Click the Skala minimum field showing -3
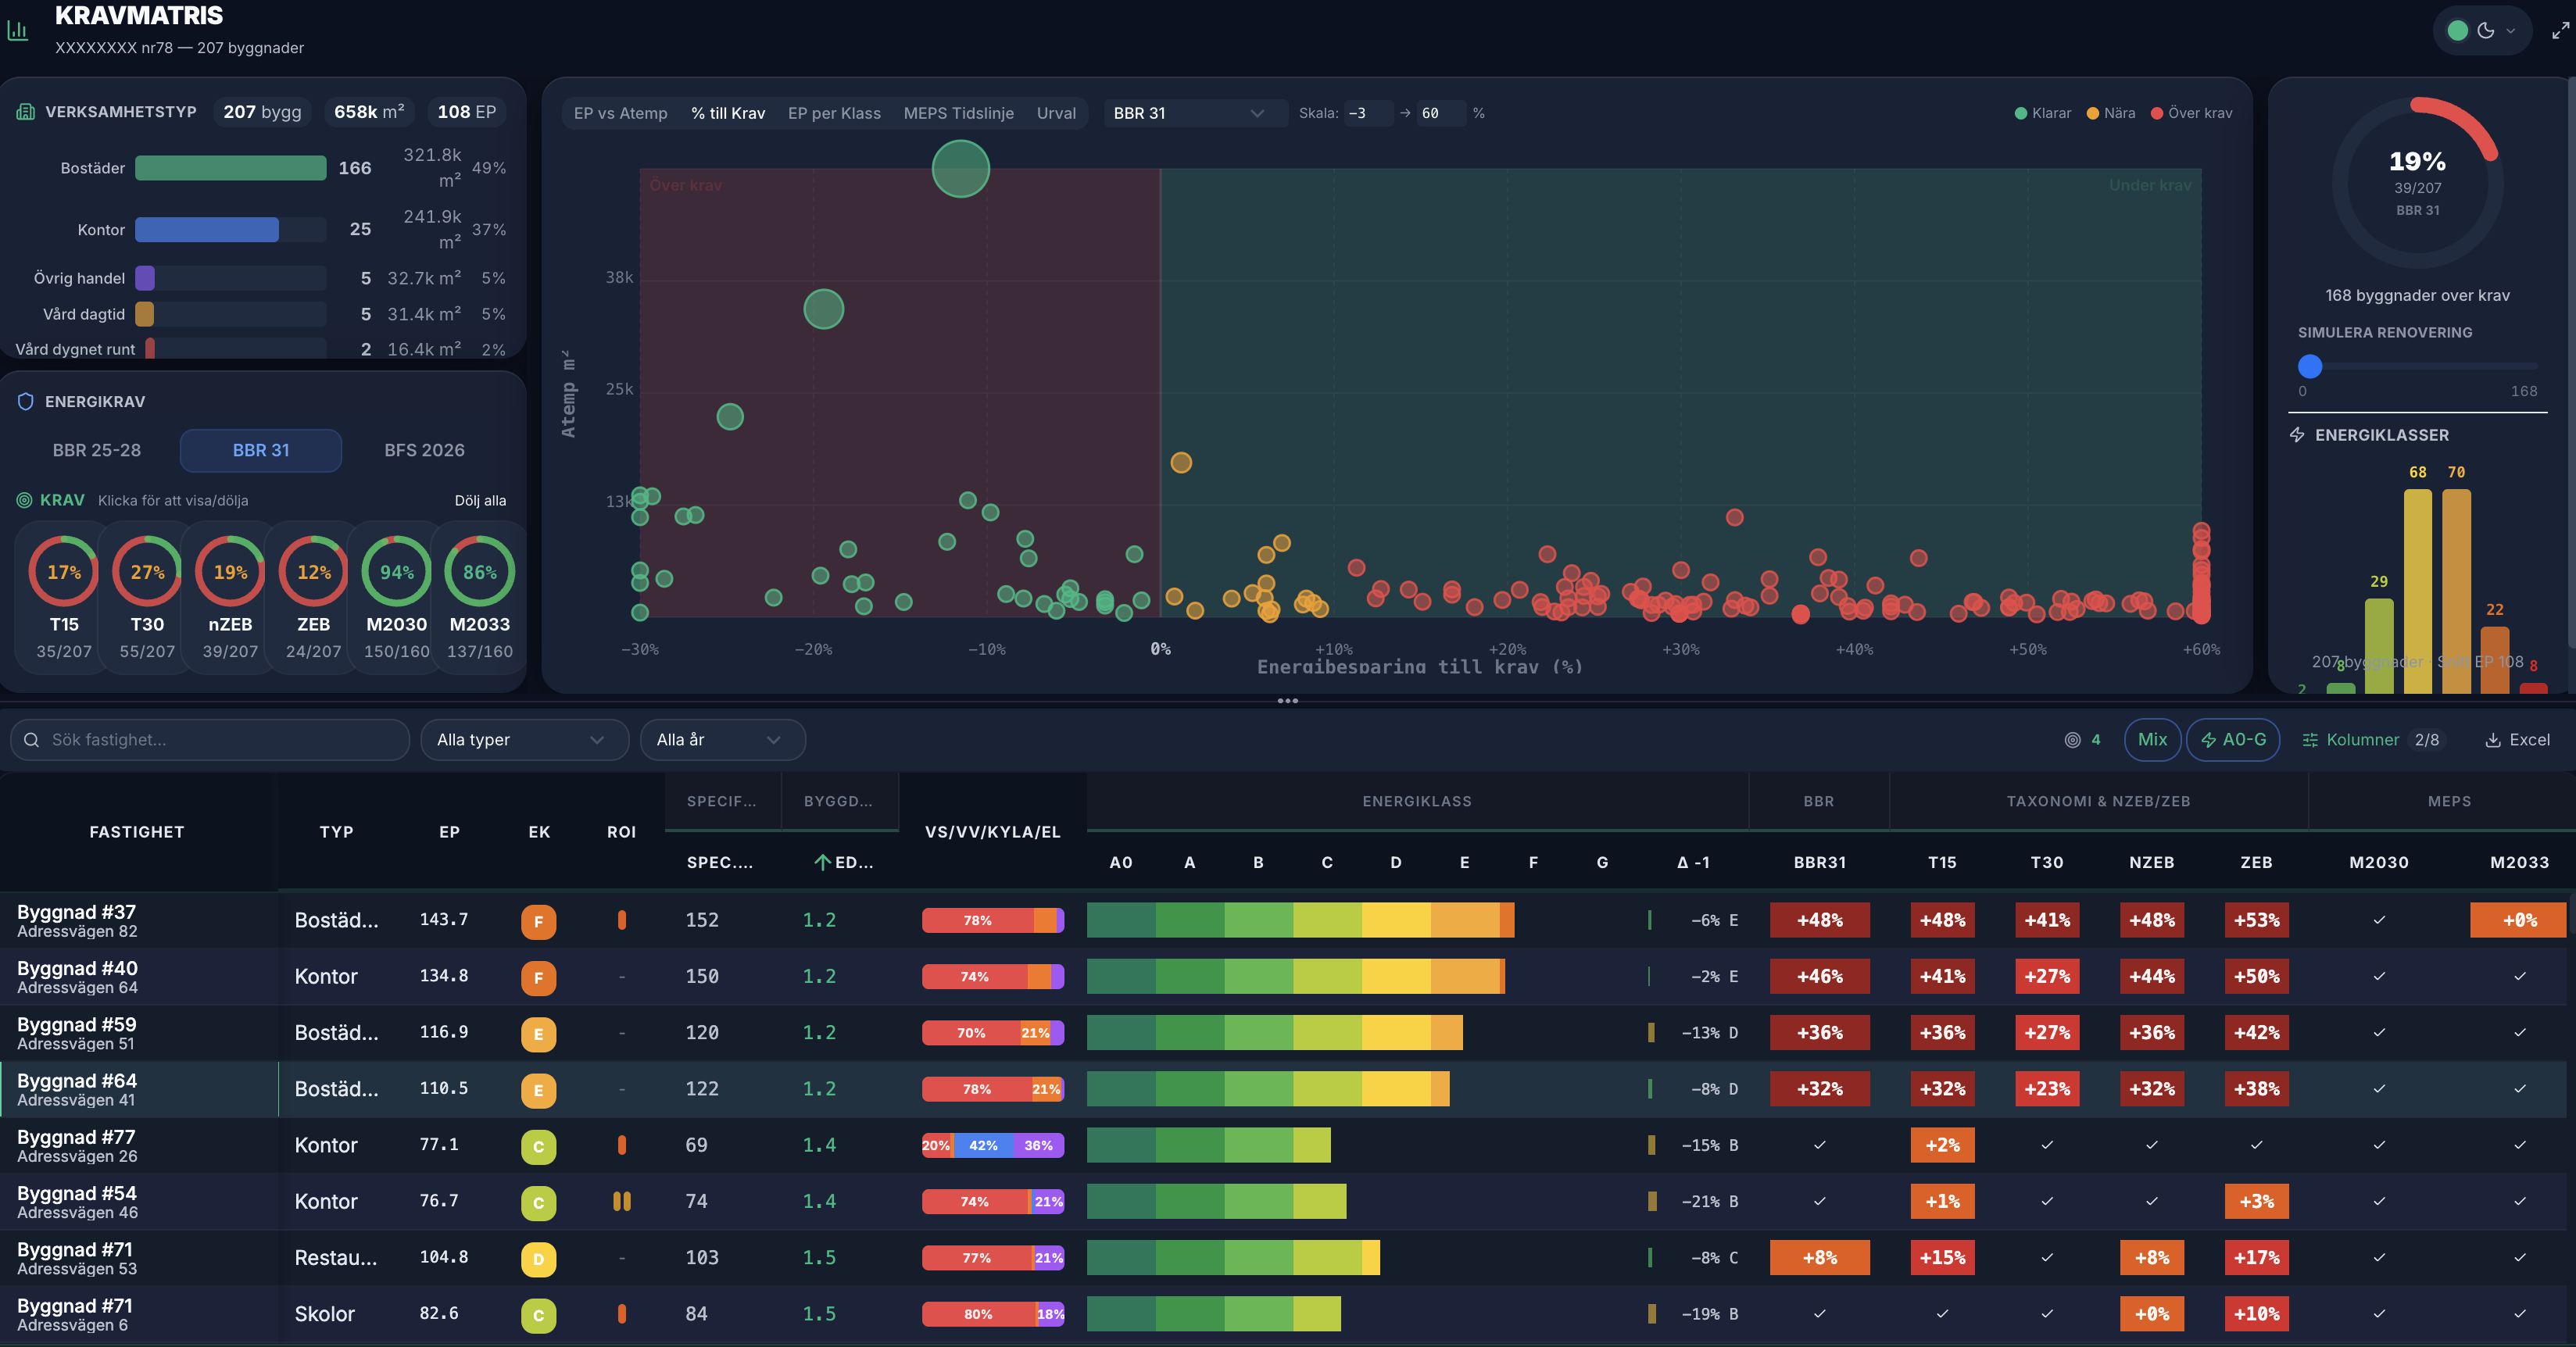2576x1347 pixels. click(x=1368, y=113)
